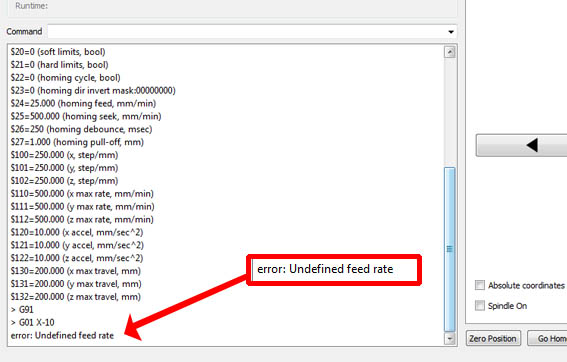Click the left arrow jog button
Image resolution: width=567 pixels, height=362 pixels.
(x=521, y=145)
